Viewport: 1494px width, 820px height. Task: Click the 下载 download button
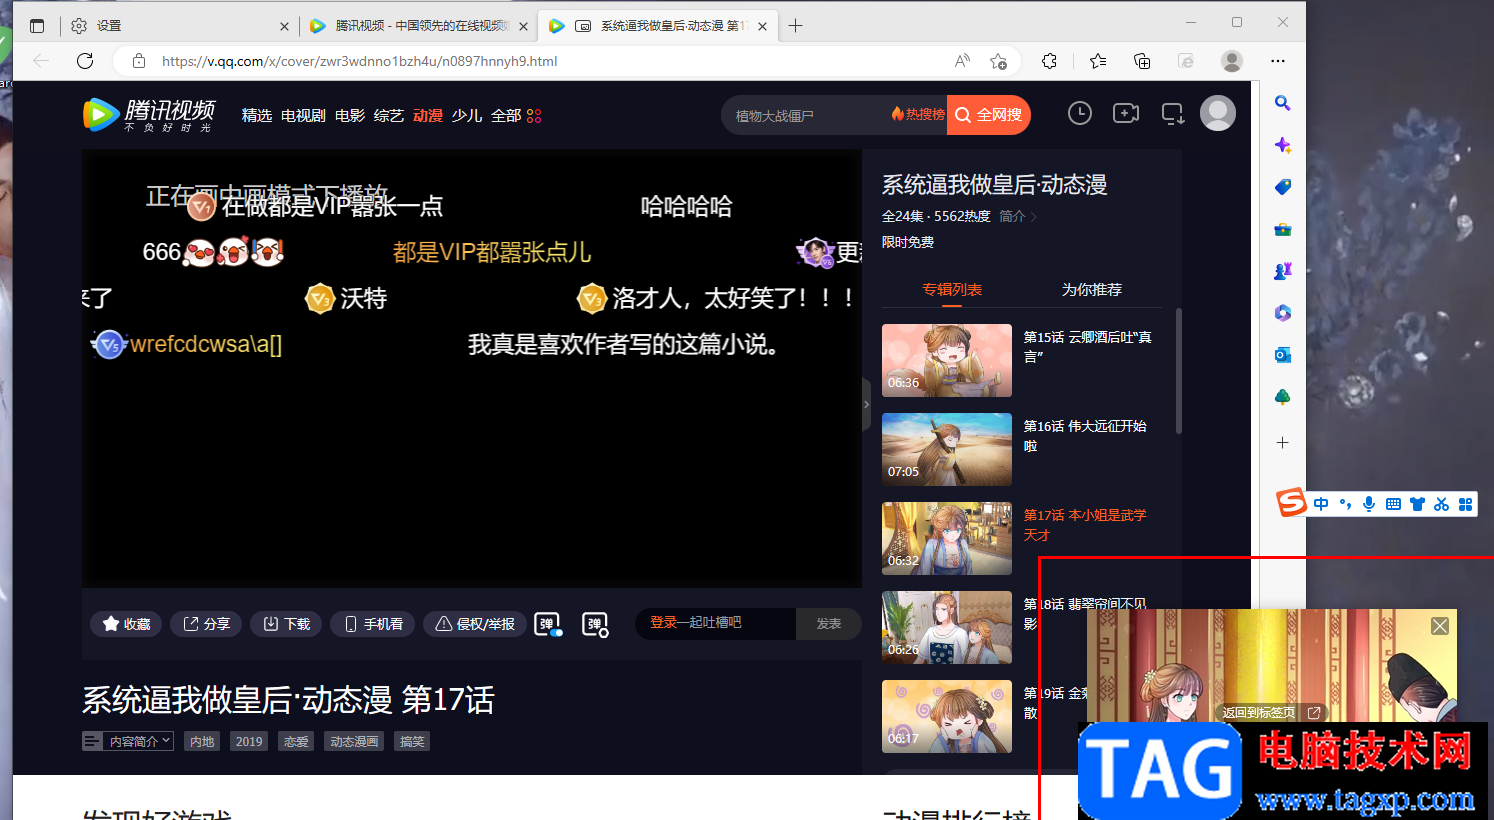[286, 624]
